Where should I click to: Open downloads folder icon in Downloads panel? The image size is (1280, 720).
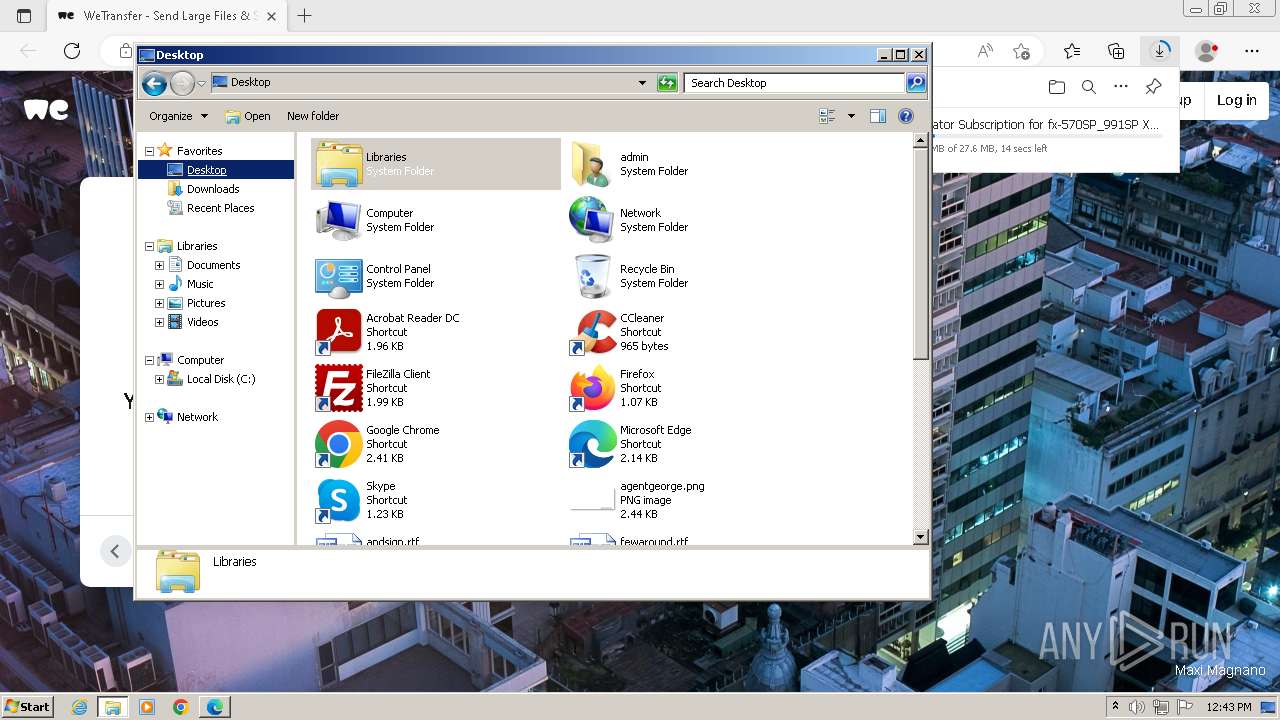1057,87
